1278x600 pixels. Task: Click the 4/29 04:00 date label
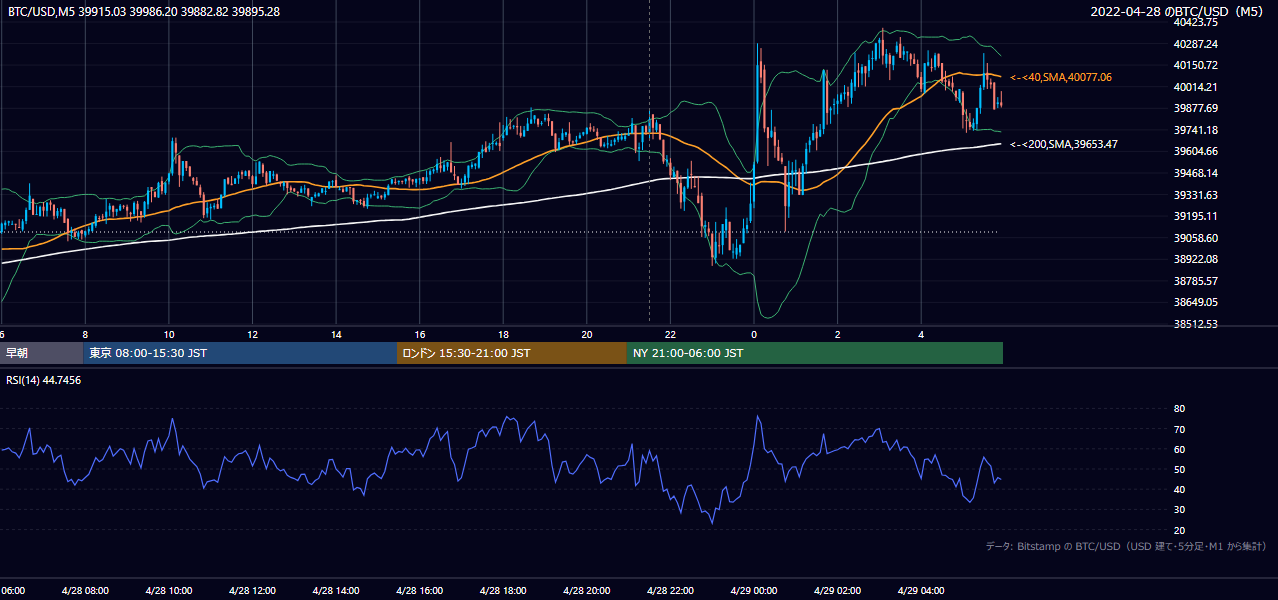click(920, 591)
